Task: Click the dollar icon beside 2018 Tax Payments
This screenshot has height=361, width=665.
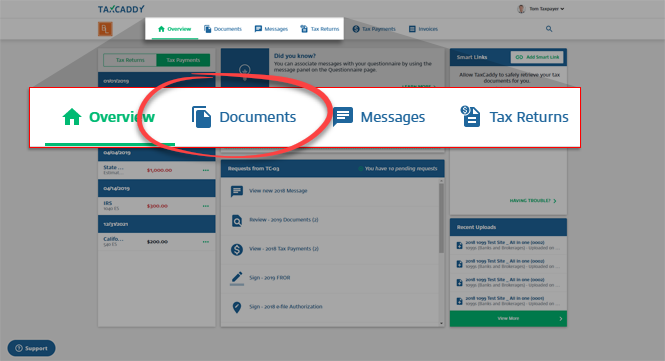Action: [x=237, y=249]
